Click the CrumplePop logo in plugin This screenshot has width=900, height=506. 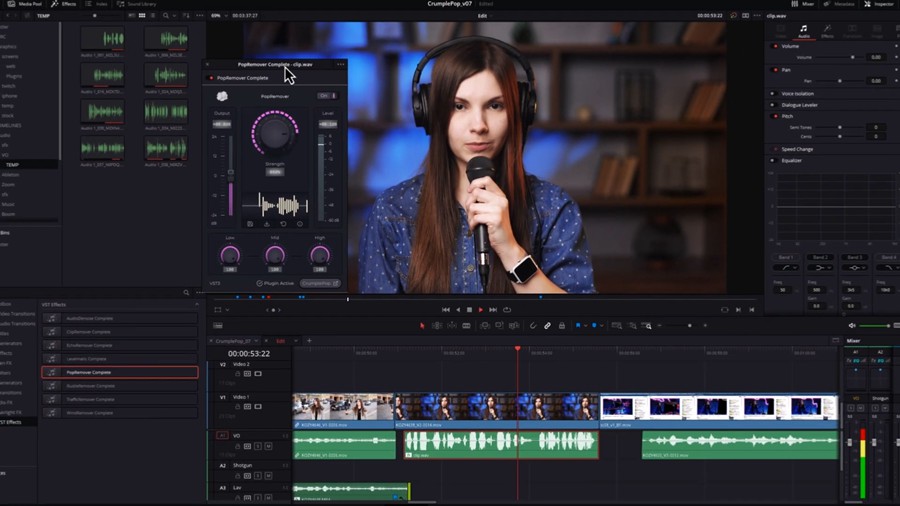222,96
